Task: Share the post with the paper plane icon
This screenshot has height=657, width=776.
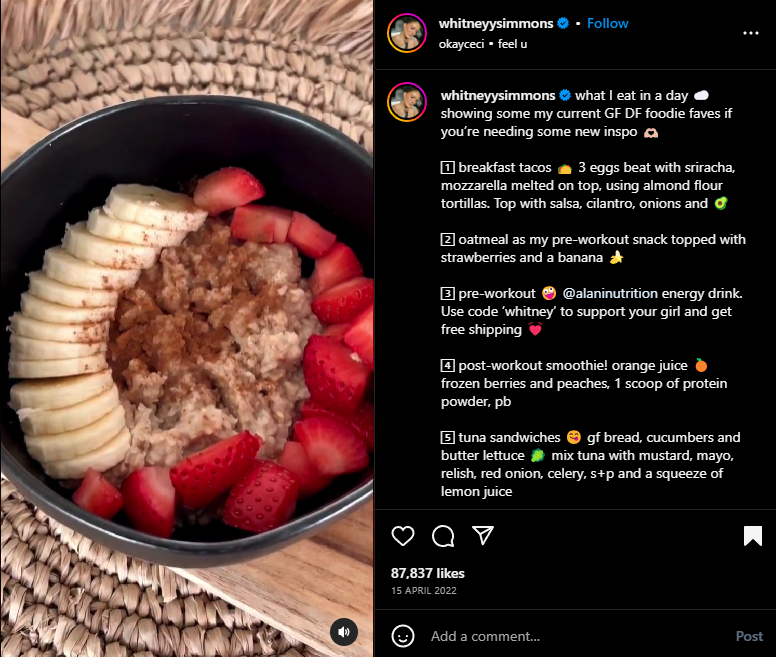Action: tap(483, 535)
